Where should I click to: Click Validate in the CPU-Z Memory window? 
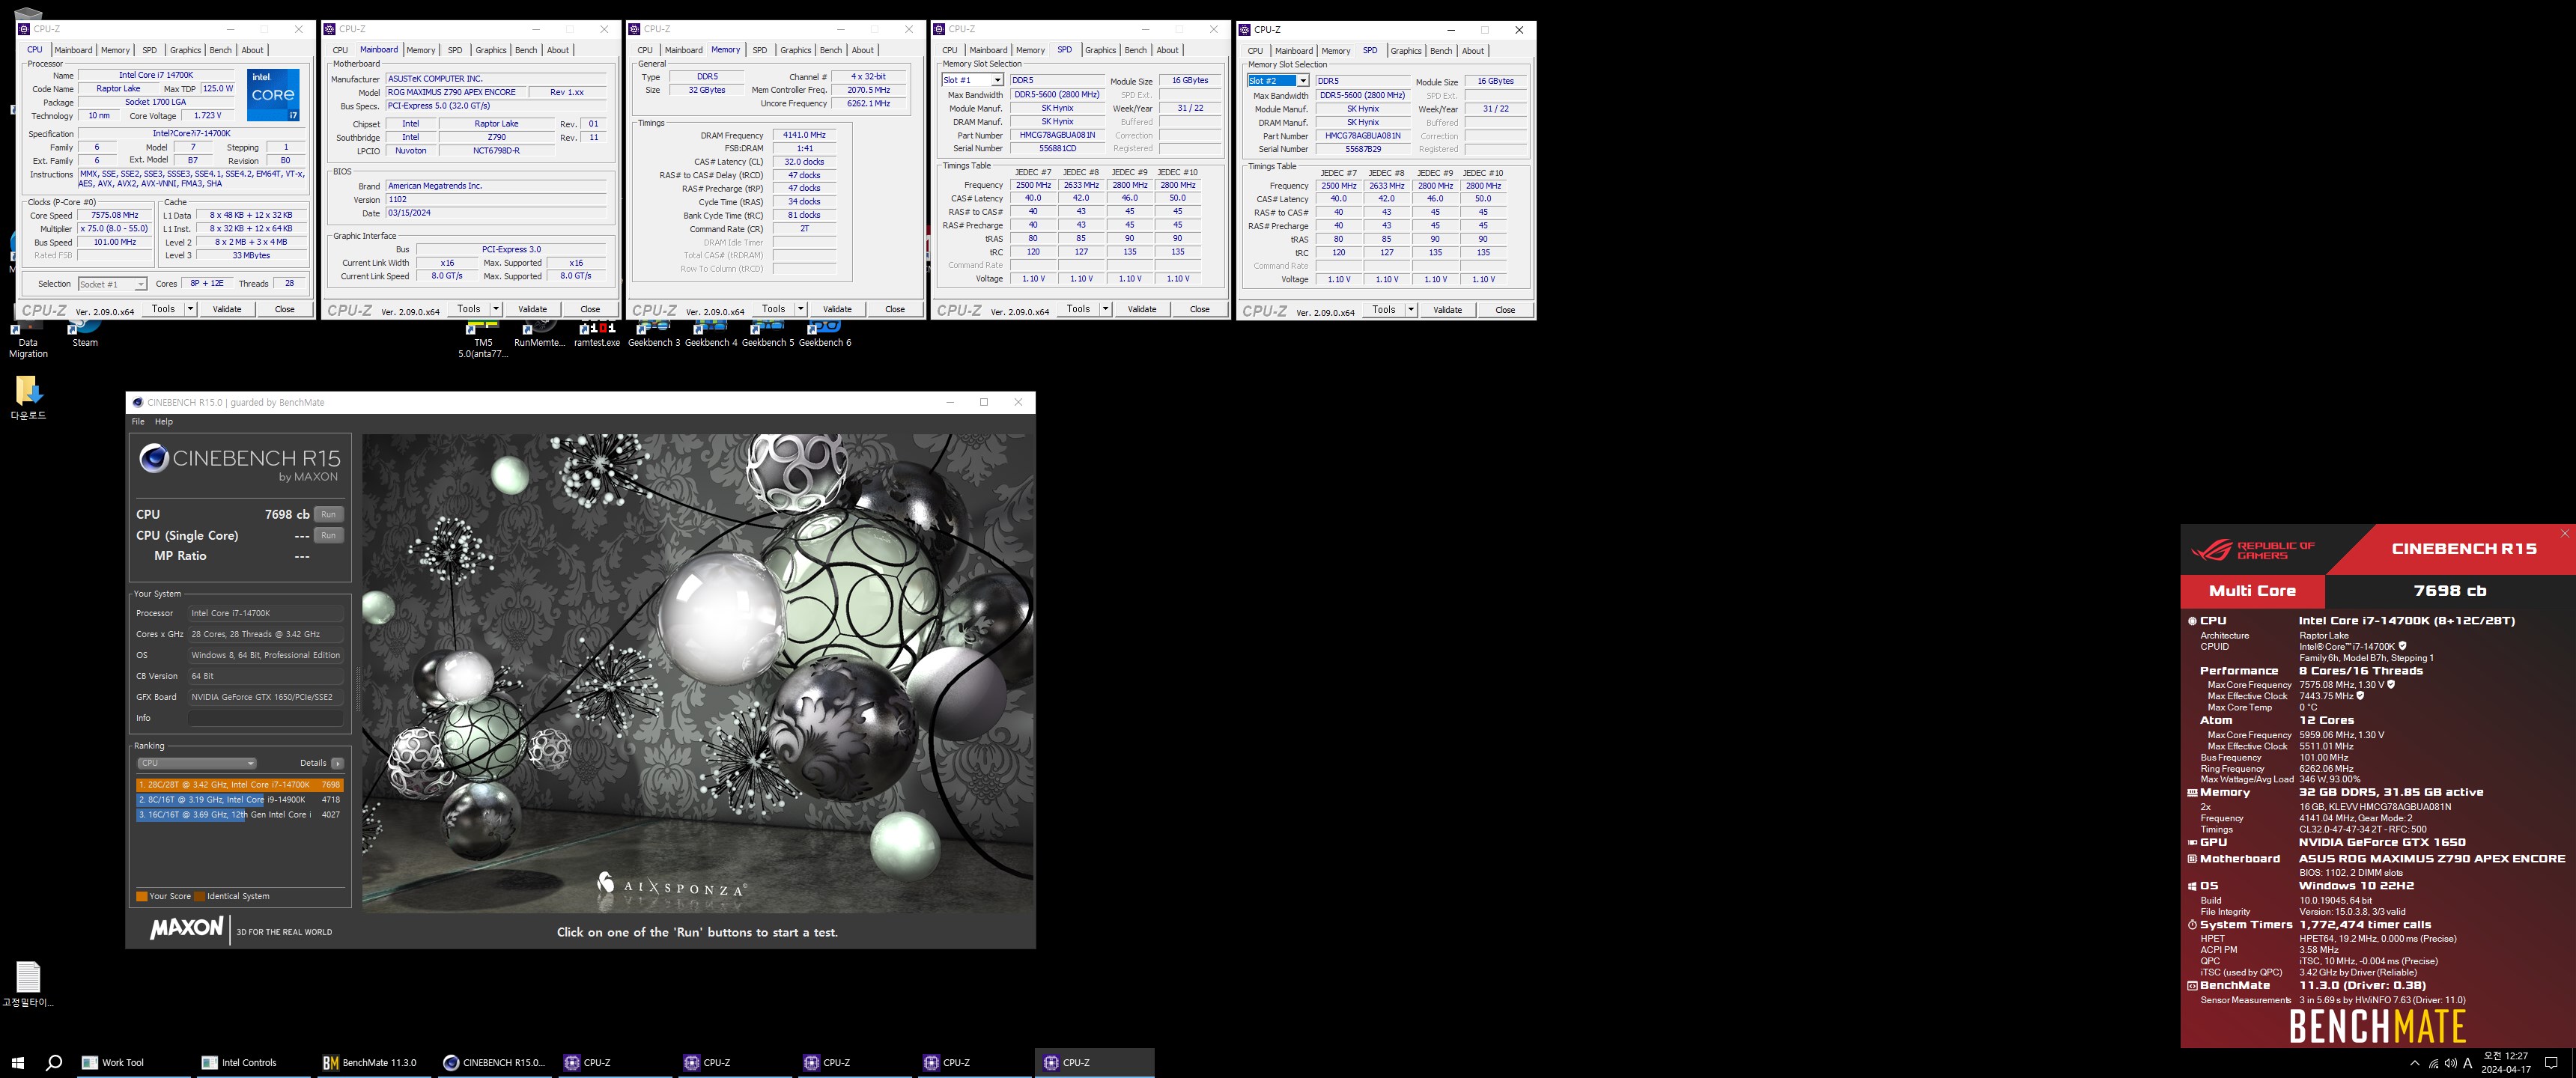click(837, 309)
